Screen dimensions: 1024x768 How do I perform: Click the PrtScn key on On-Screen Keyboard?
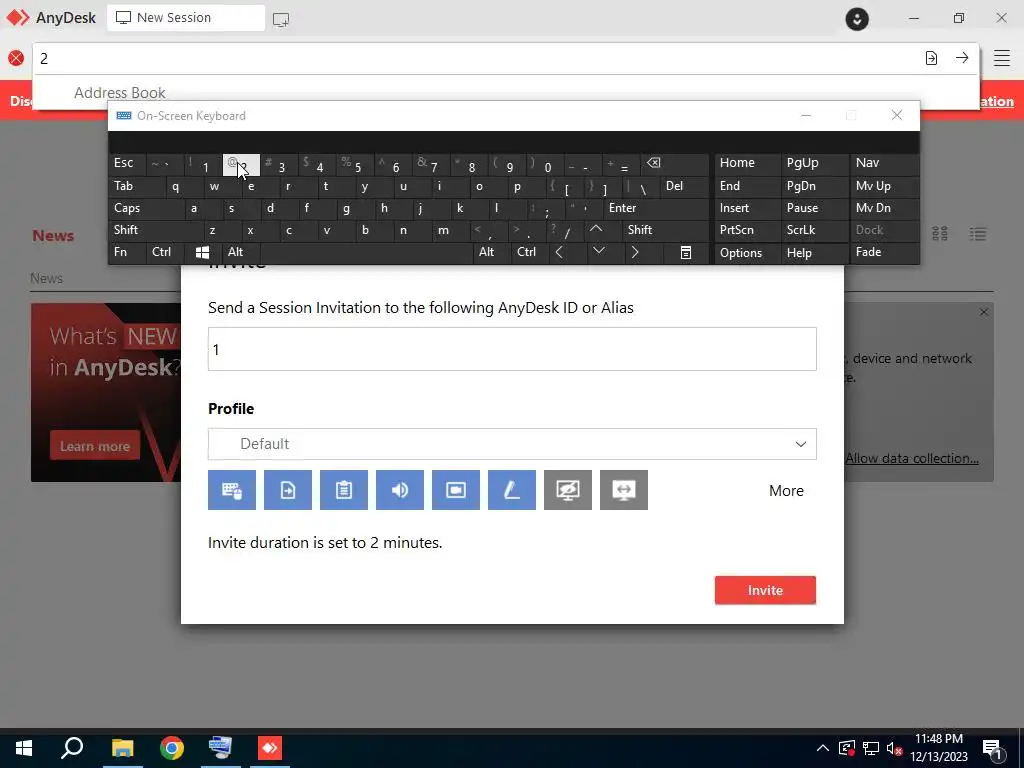[x=746, y=230]
